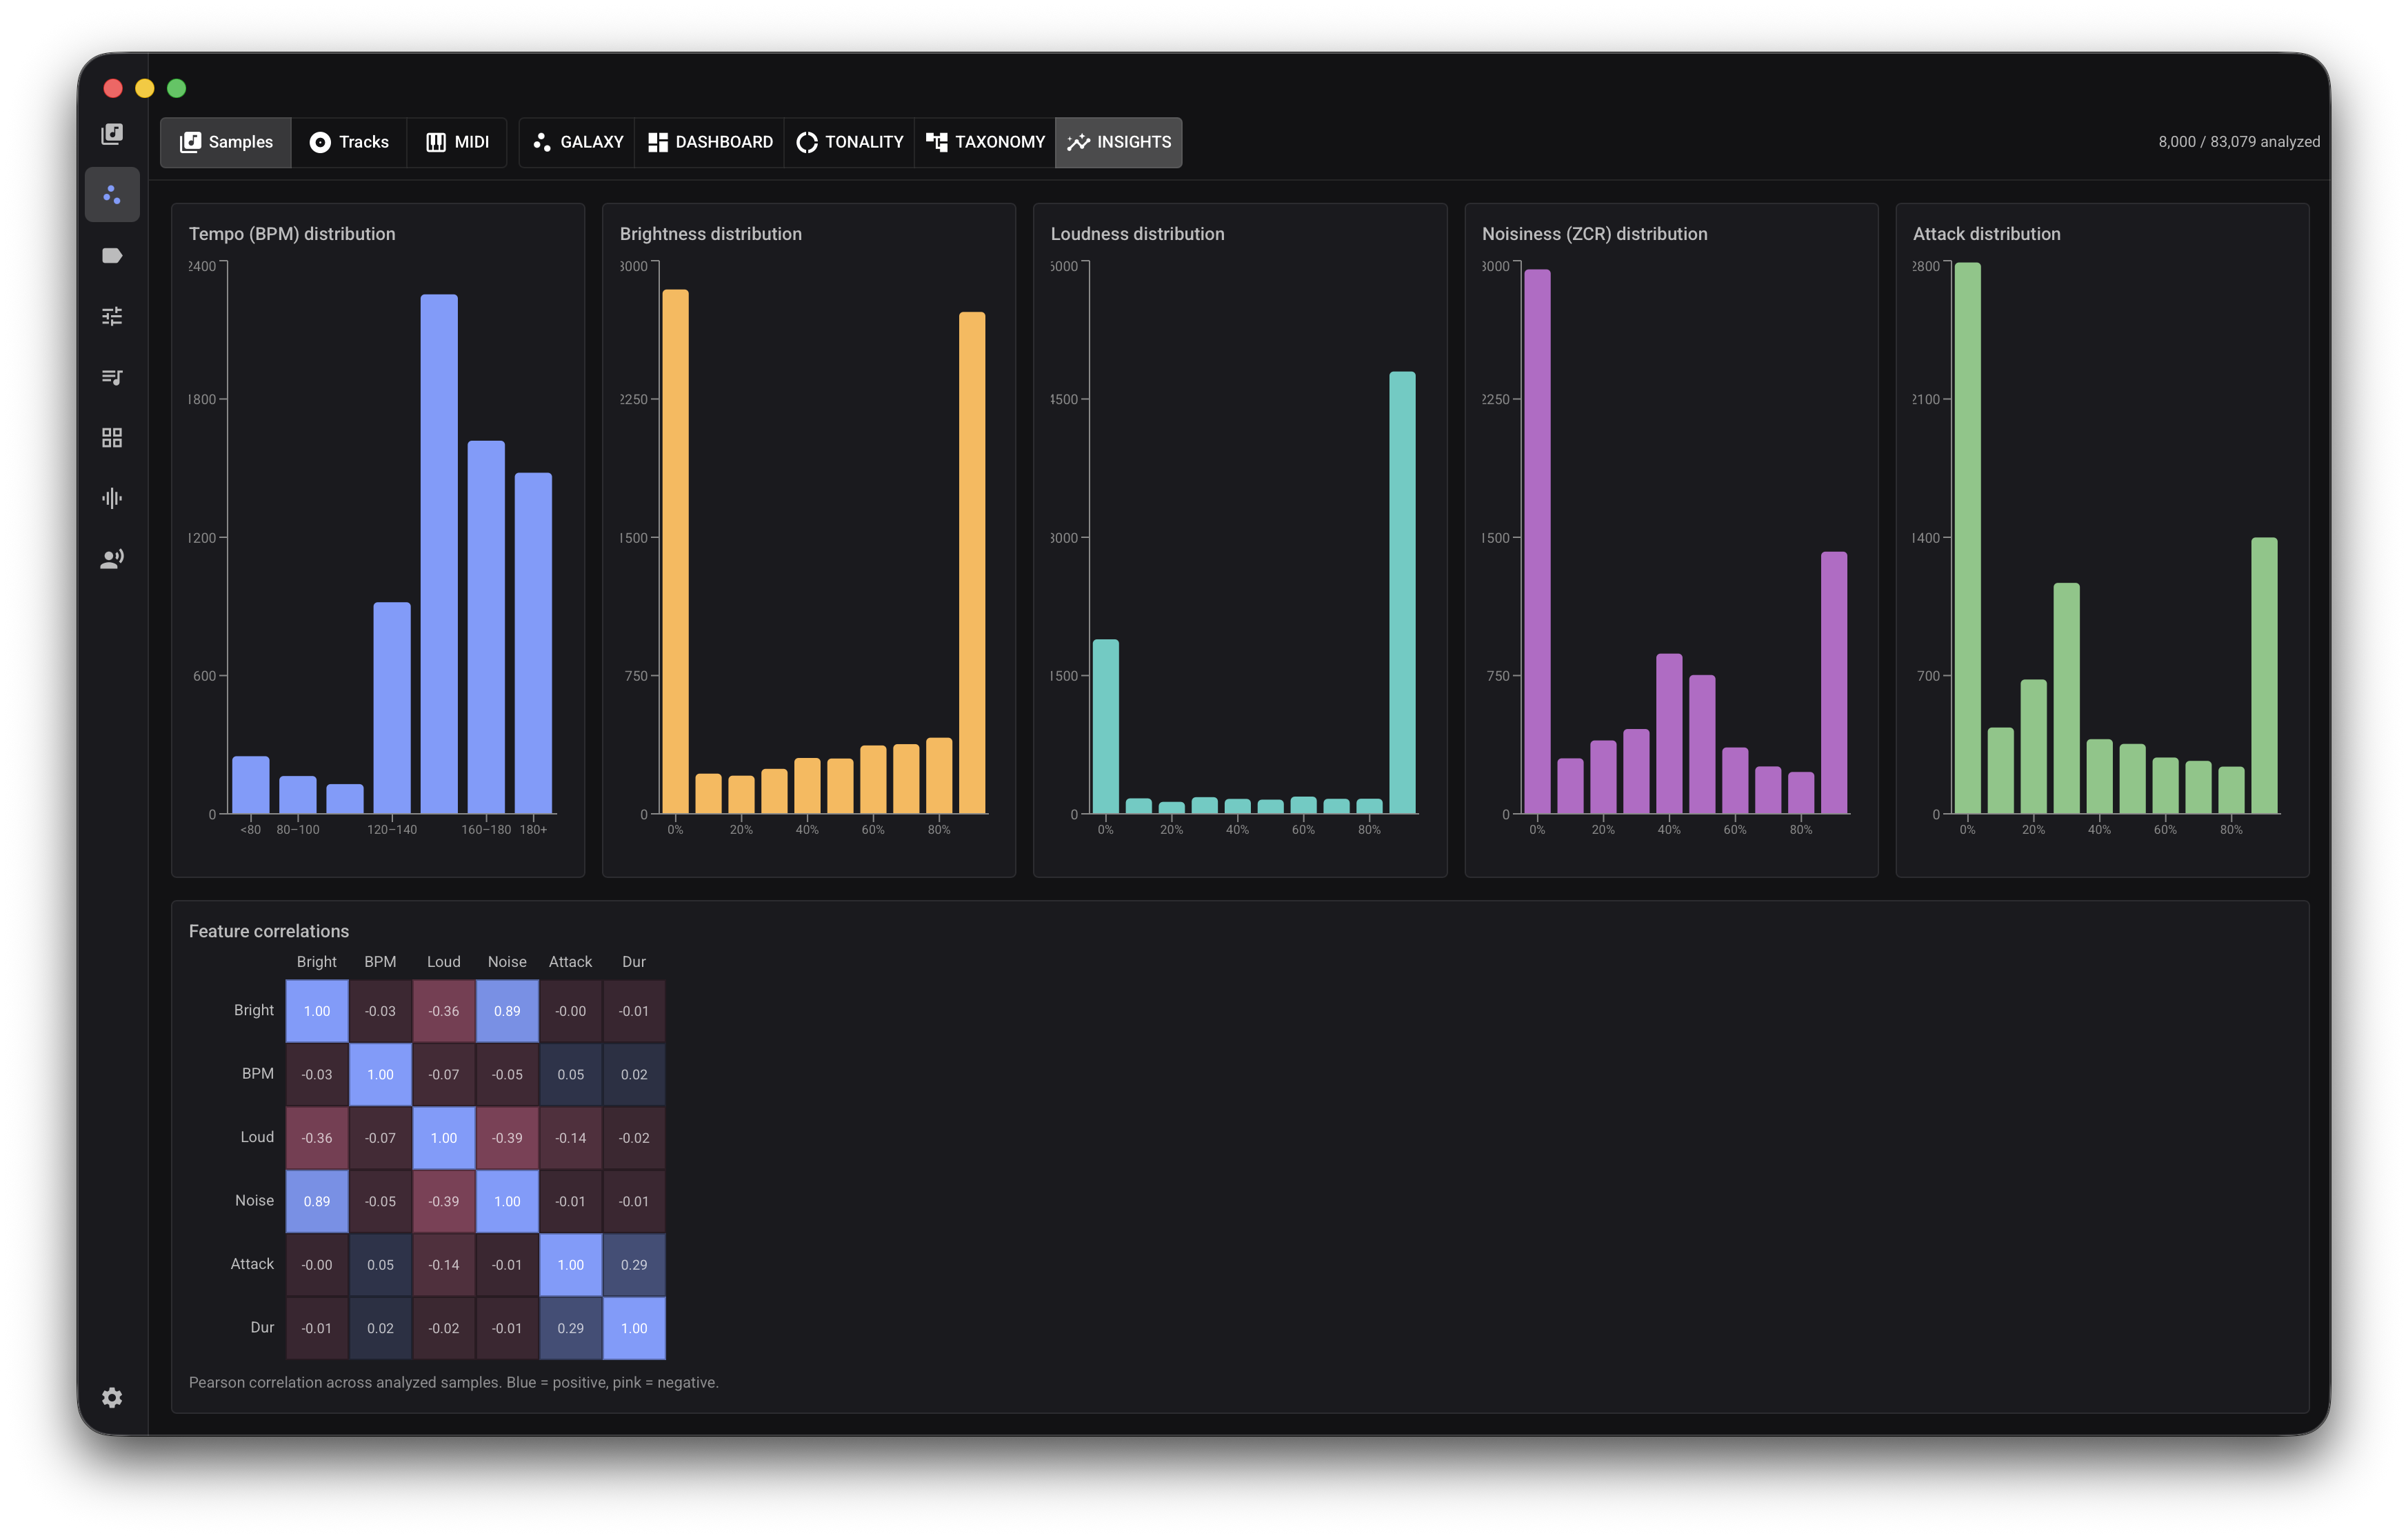Screen dimensions: 2408x1538
Task: Open the TAXONOMY view
Action: [985, 142]
